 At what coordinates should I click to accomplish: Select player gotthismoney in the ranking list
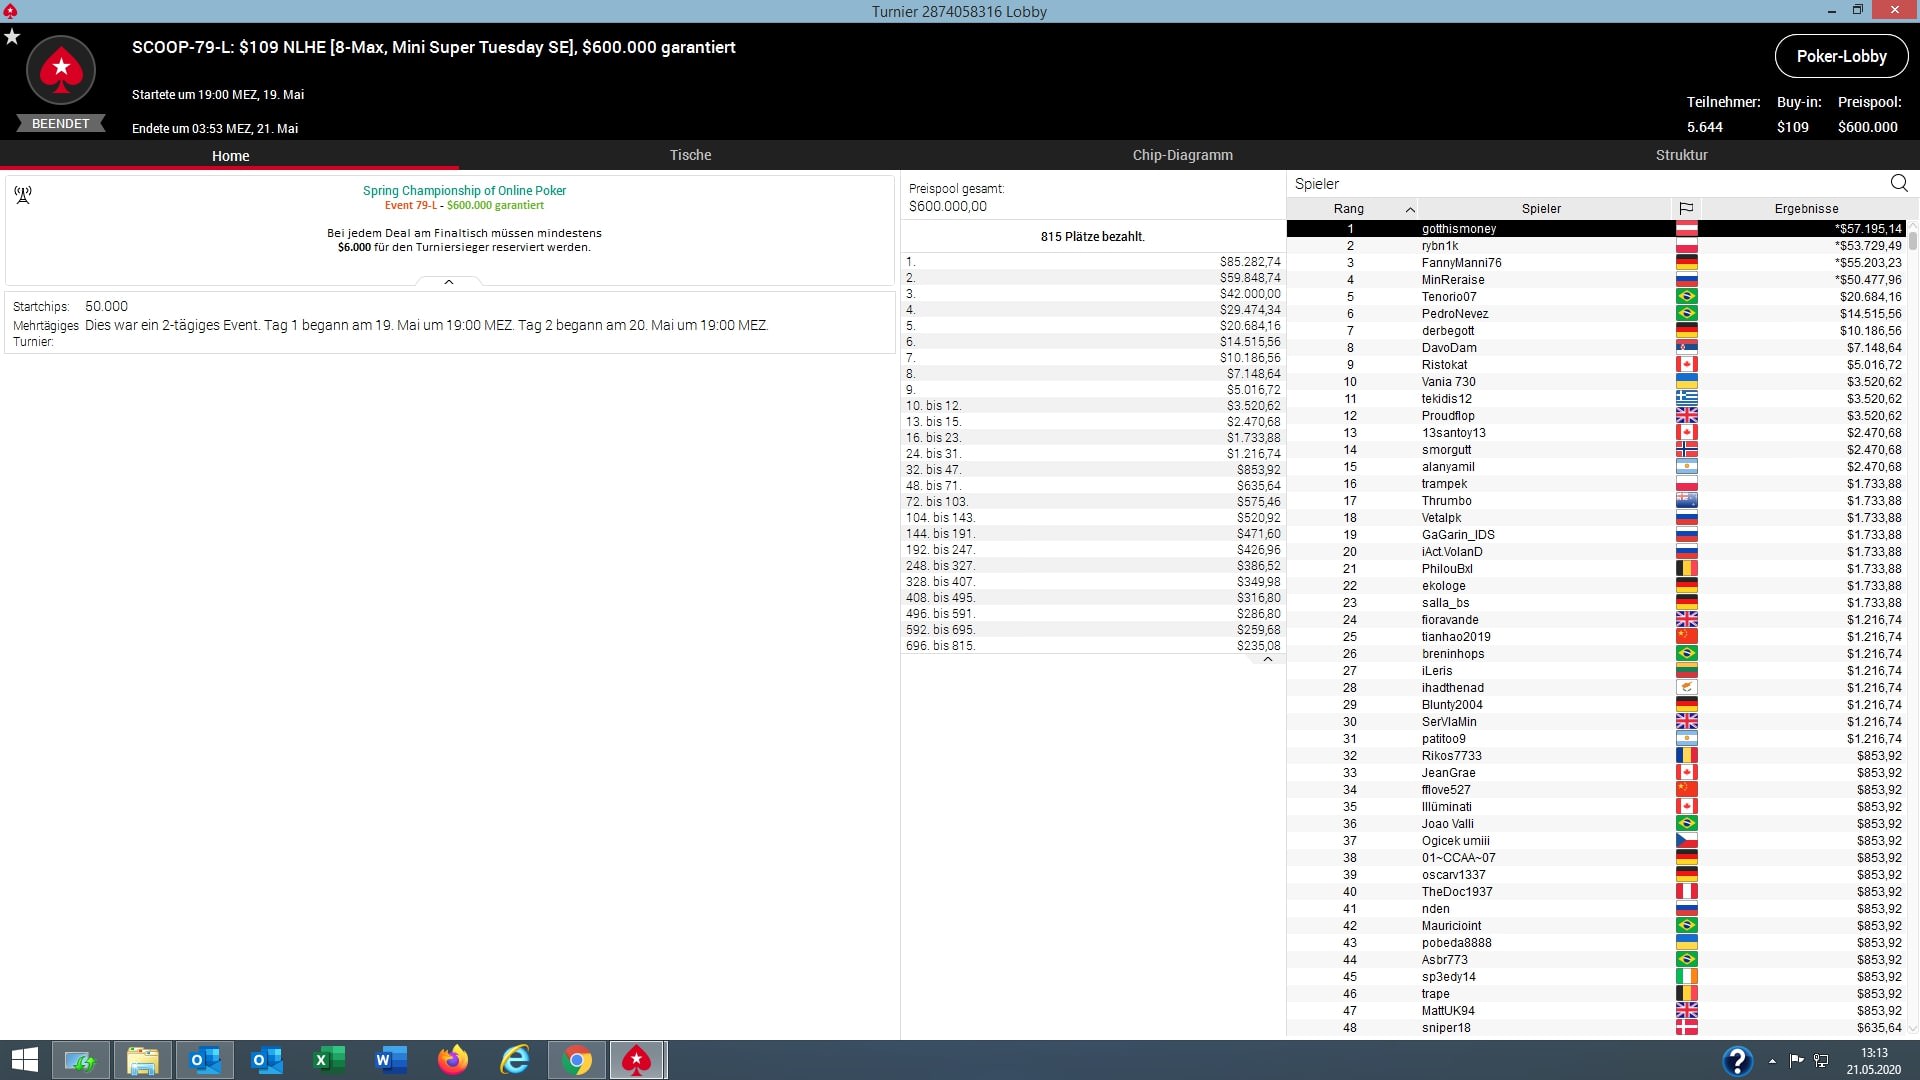tap(1459, 229)
